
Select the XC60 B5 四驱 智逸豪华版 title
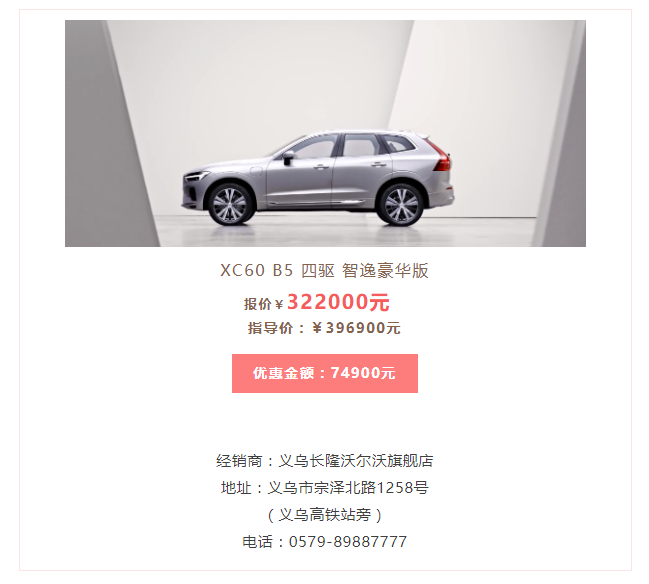(324, 271)
